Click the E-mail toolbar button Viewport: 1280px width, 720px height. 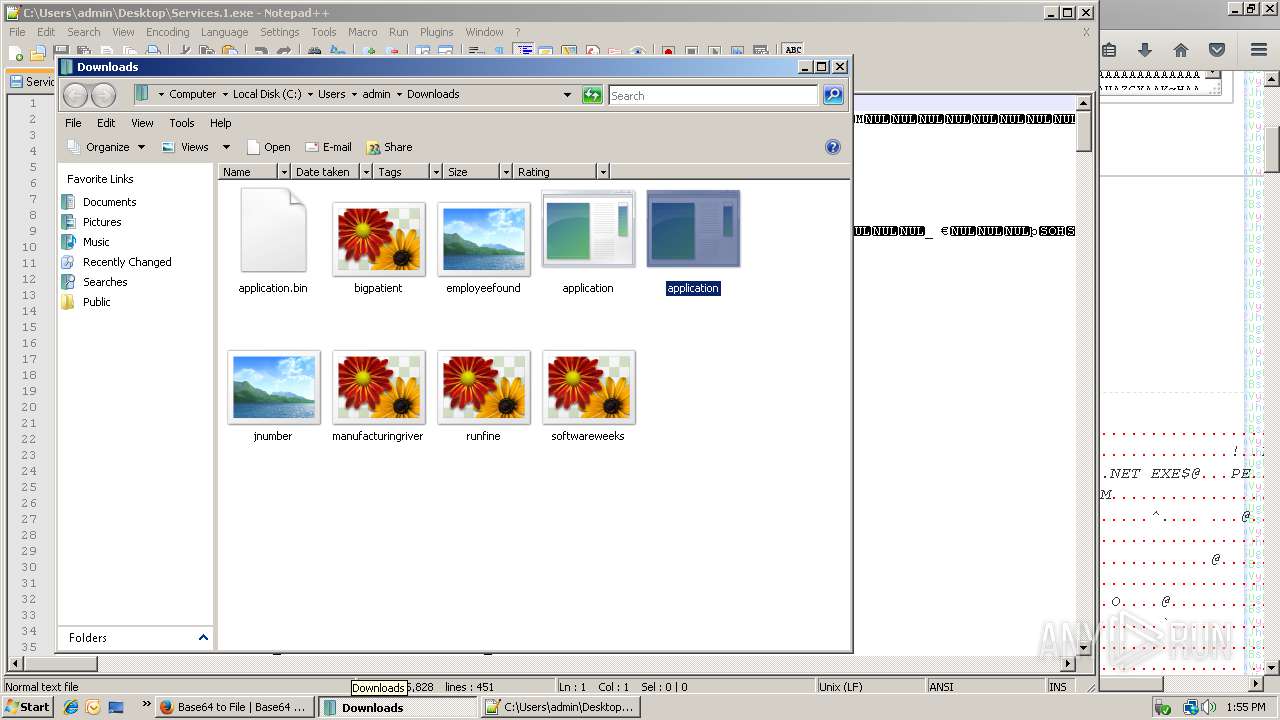(328, 147)
